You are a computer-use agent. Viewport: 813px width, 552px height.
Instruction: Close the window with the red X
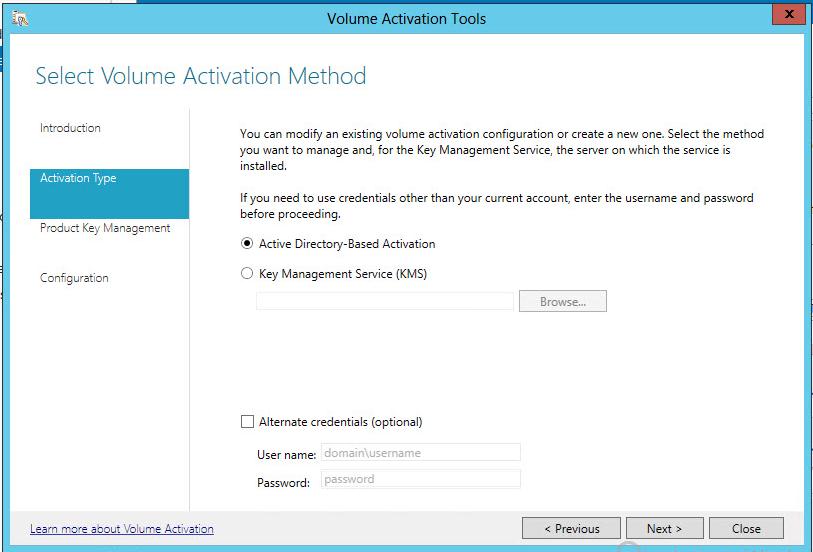click(789, 15)
